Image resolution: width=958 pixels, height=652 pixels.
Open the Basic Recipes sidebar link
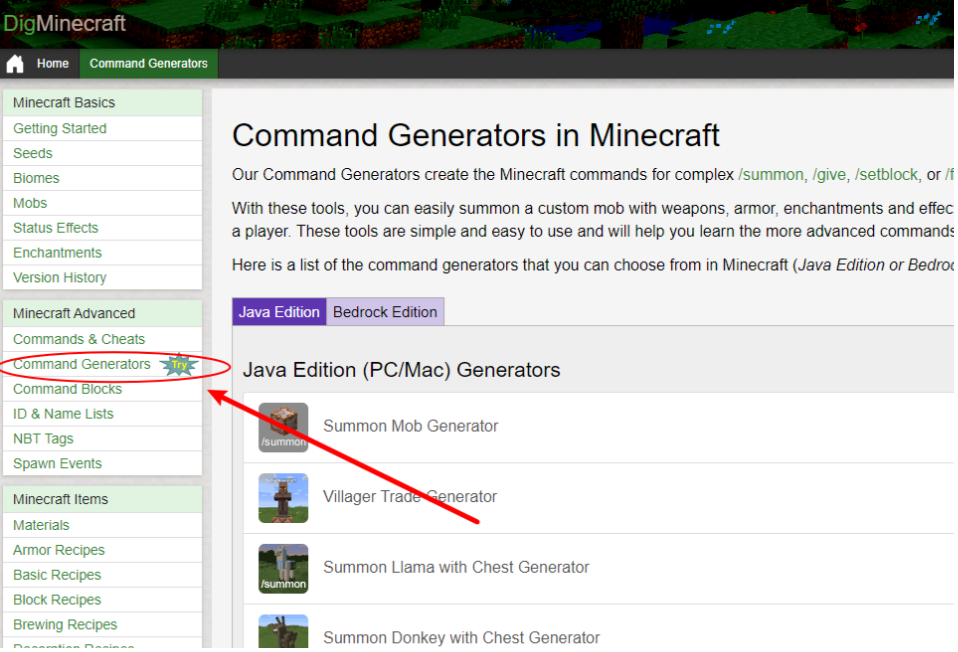point(57,576)
